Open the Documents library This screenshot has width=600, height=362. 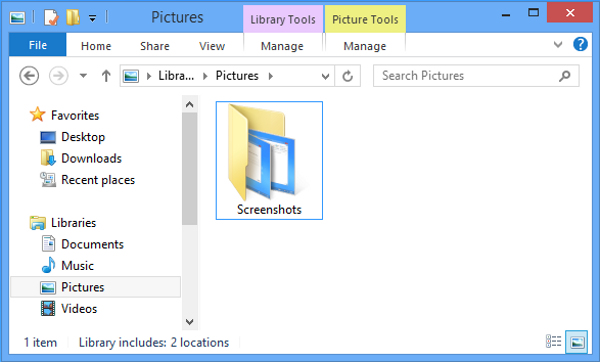click(92, 244)
